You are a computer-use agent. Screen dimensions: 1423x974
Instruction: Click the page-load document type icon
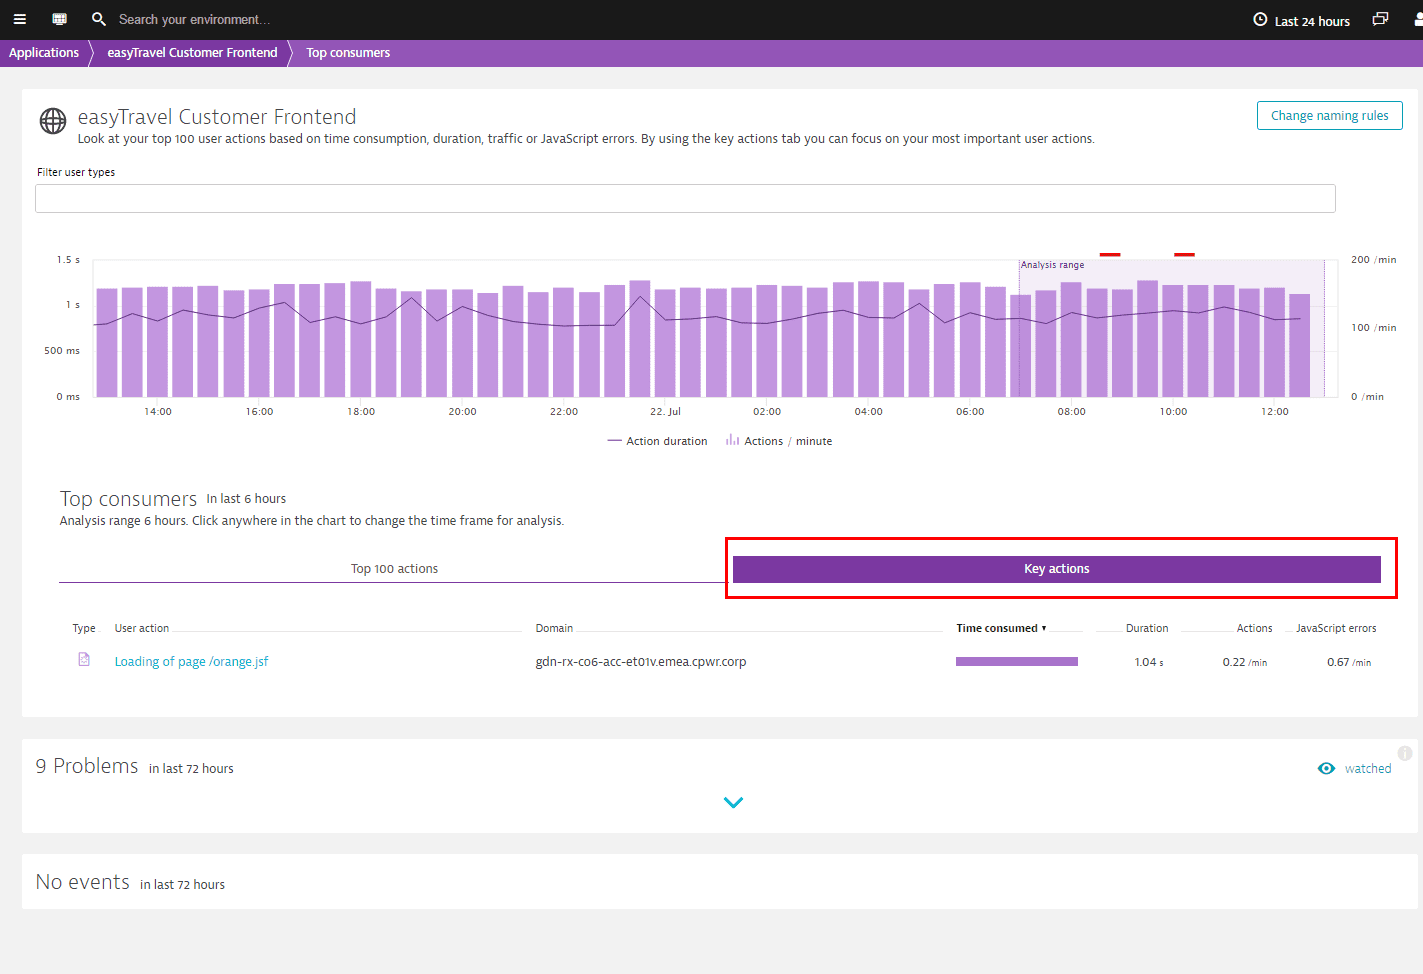(x=84, y=659)
